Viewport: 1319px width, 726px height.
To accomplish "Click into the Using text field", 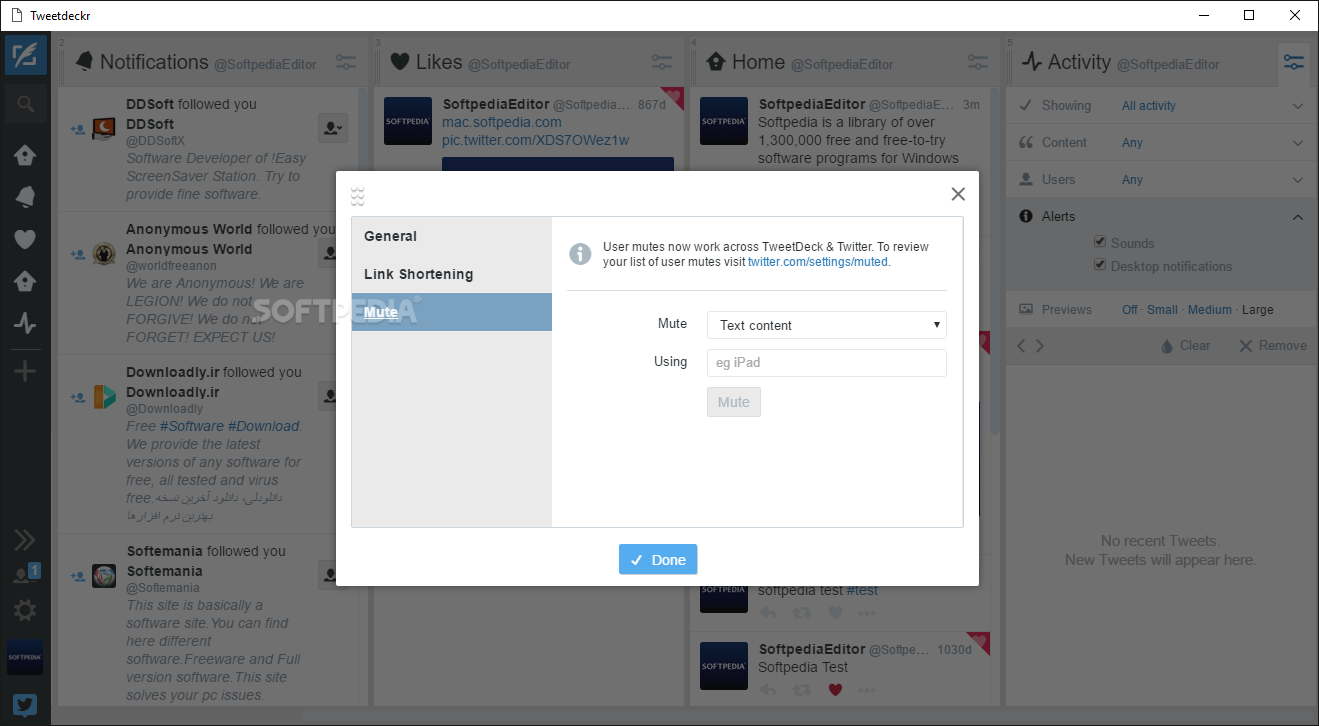I will [x=826, y=362].
